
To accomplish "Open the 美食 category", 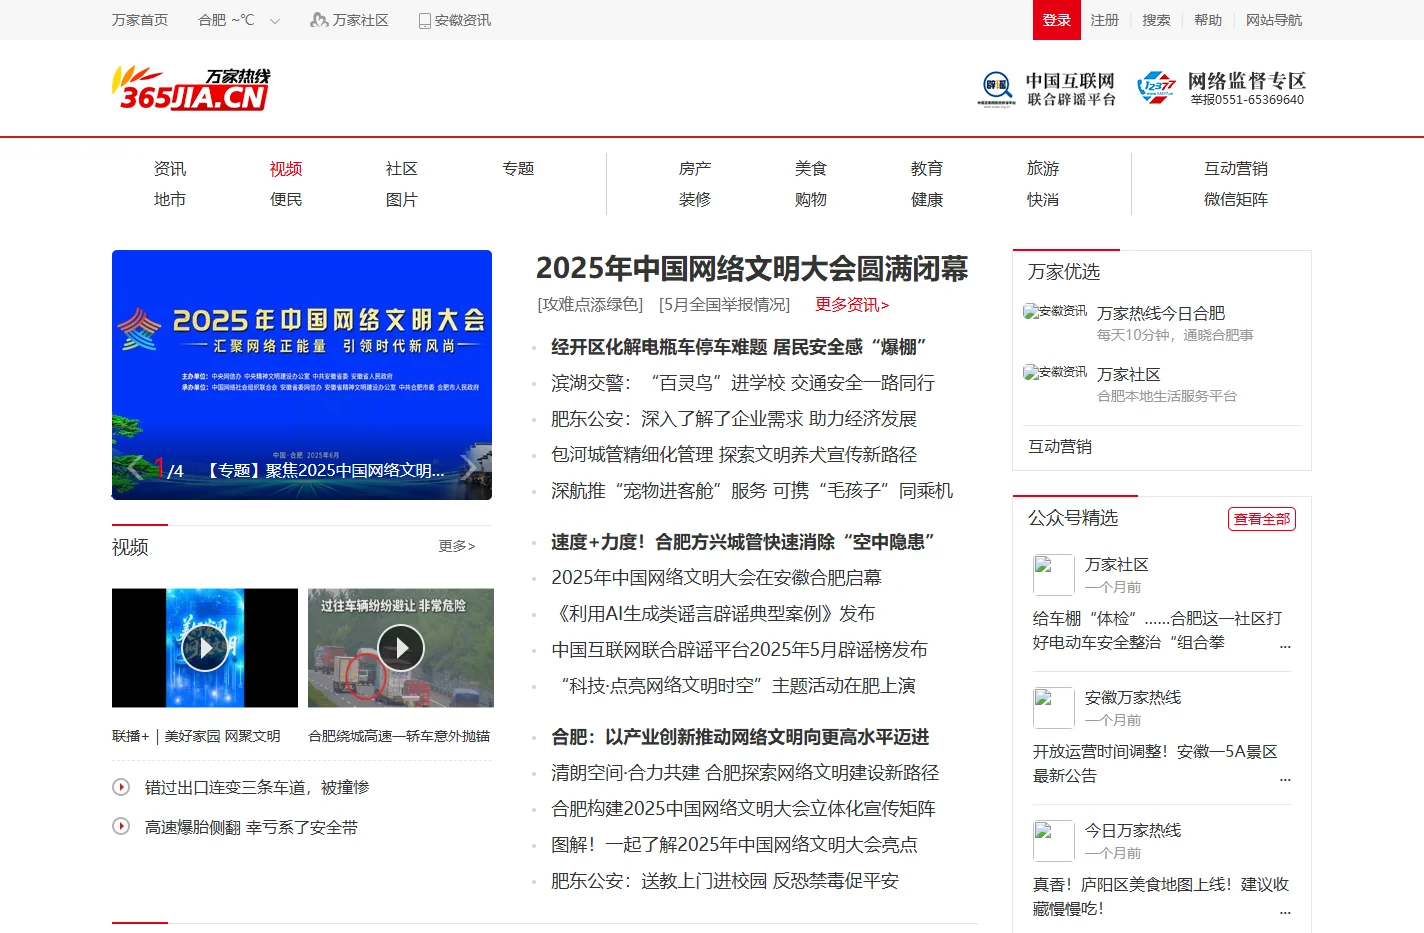I will click(x=811, y=169).
